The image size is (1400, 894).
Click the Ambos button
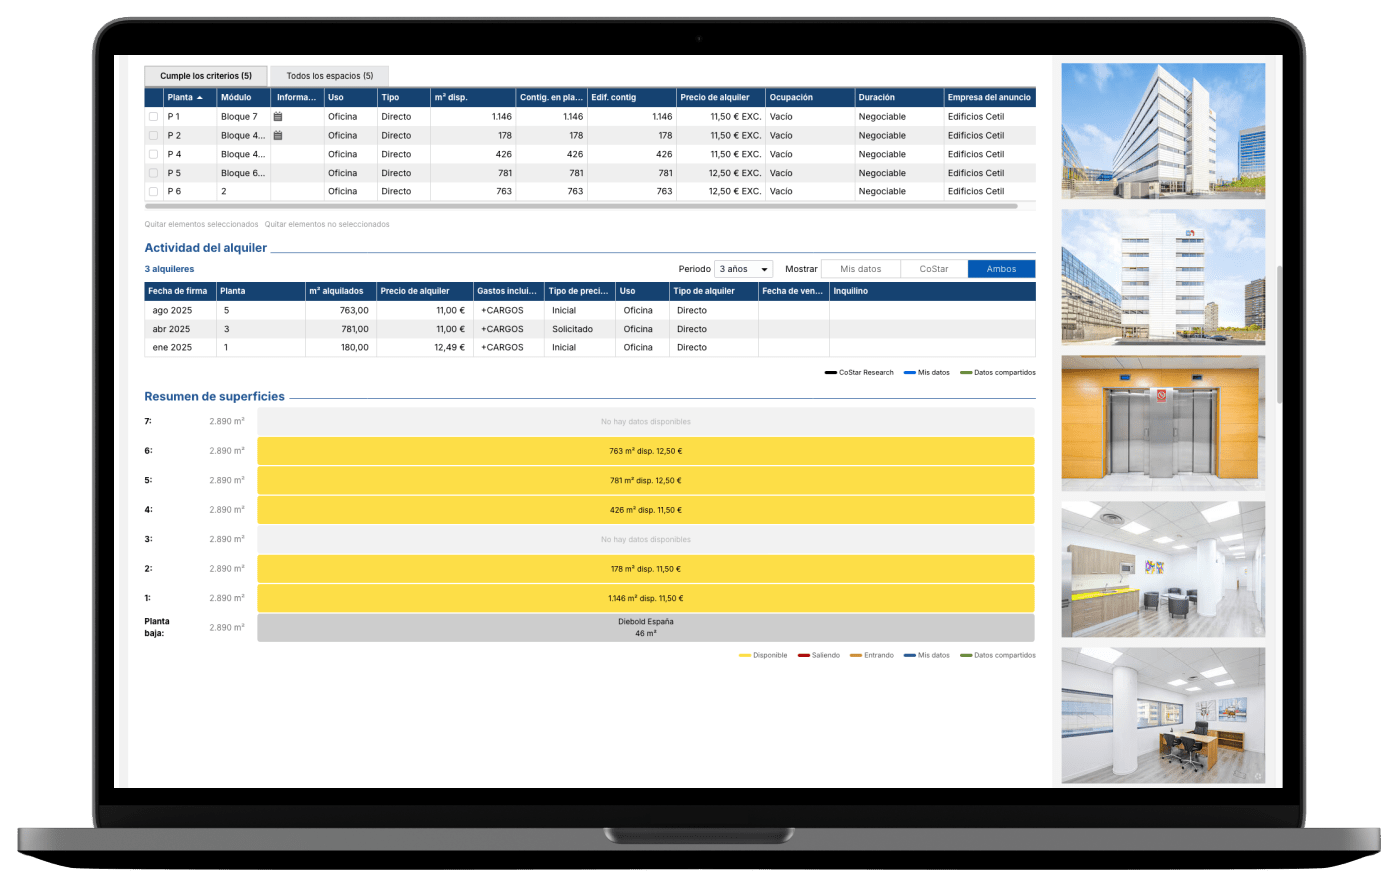click(1001, 269)
